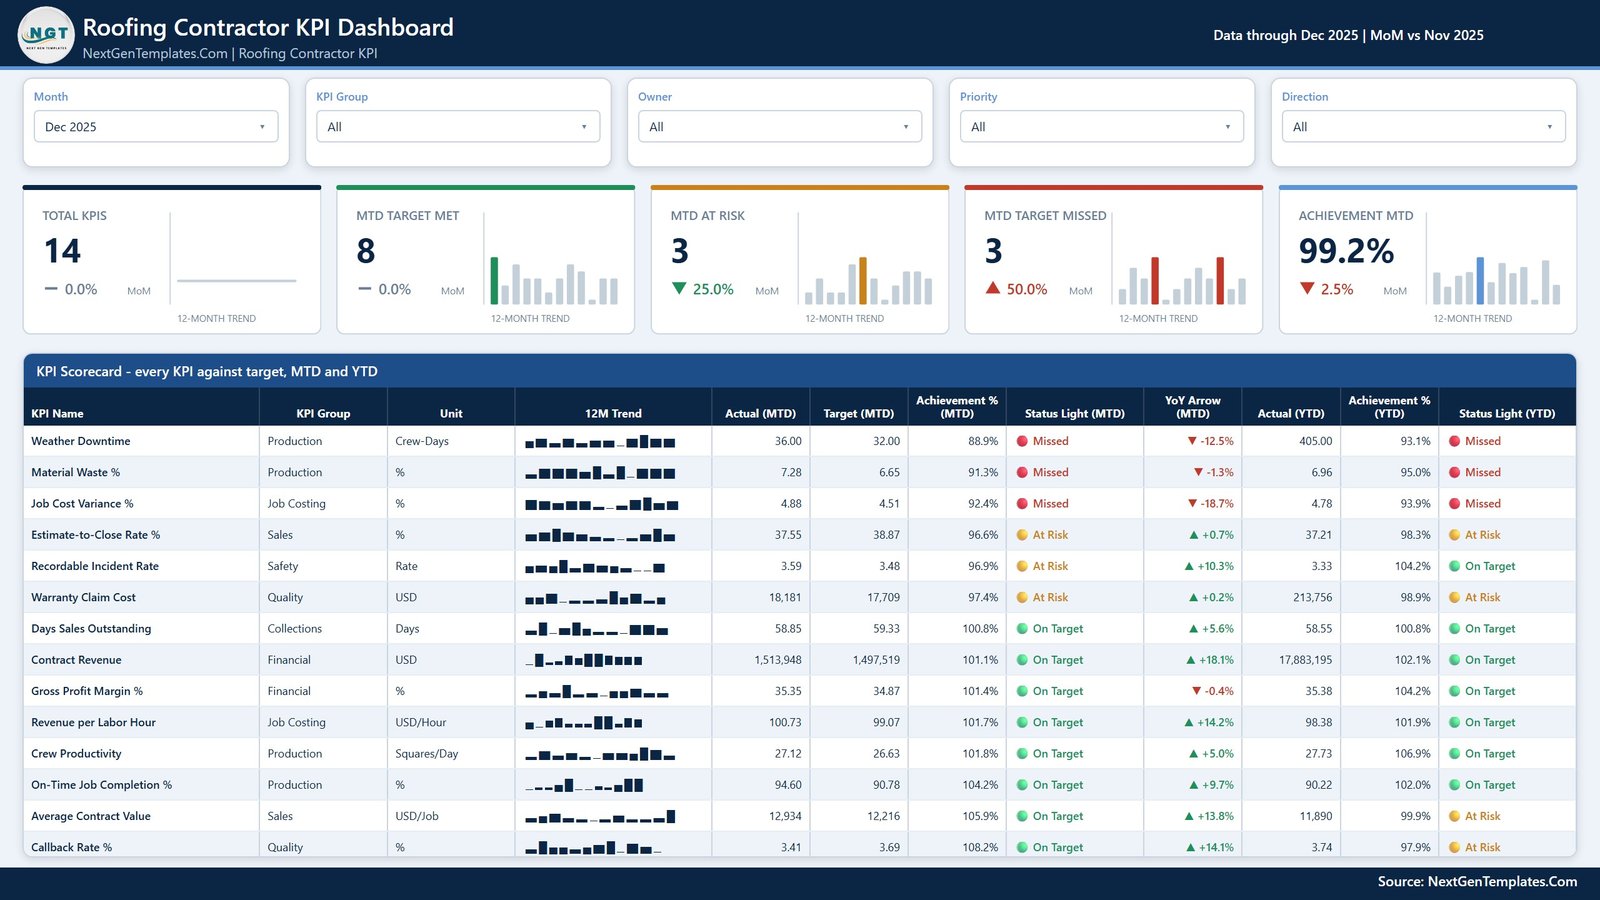Click the NGT logo icon
The height and width of the screenshot is (900, 1600).
click(46, 34)
